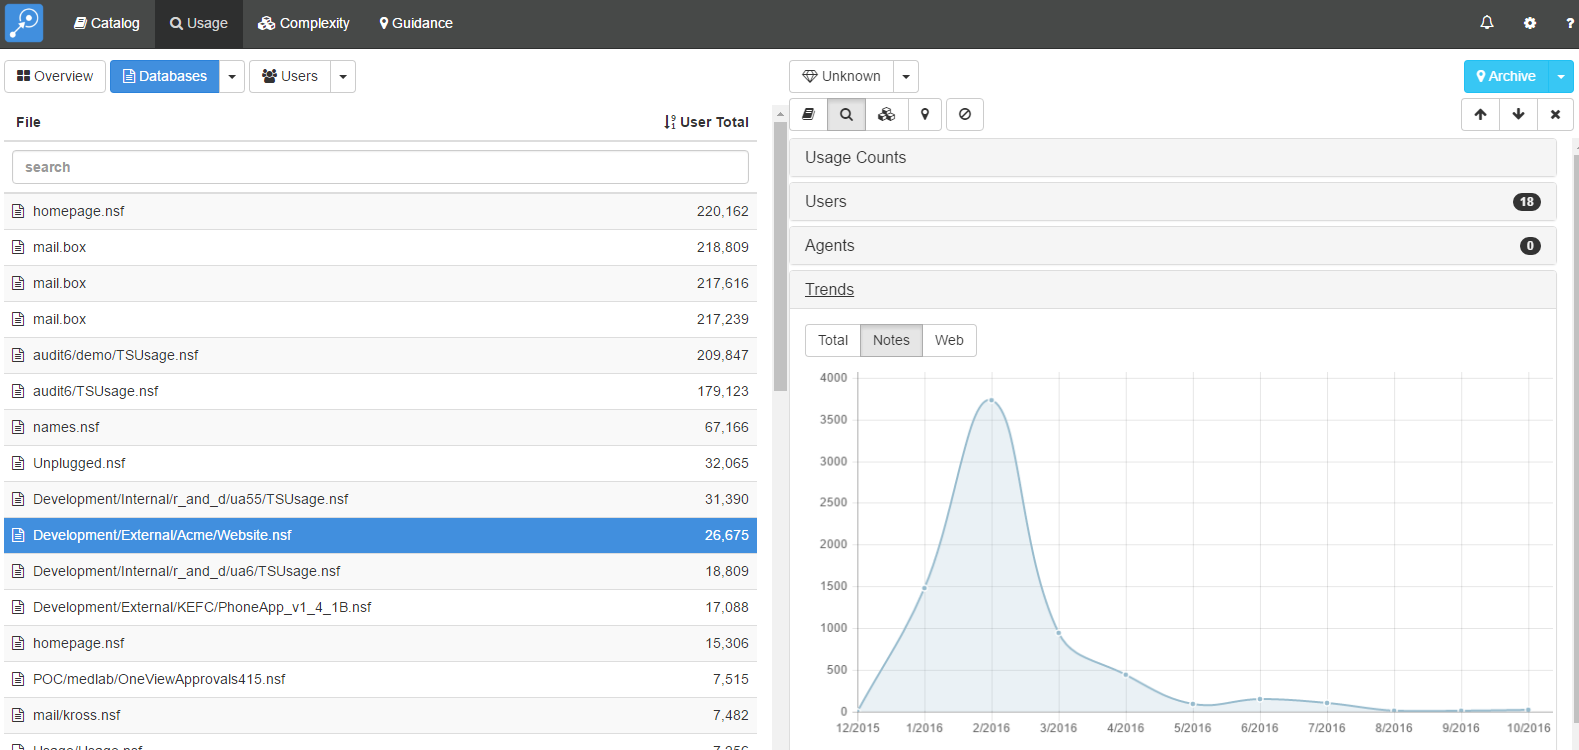Select the guidance pin icon in the detail toolbar

[x=926, y=115]
